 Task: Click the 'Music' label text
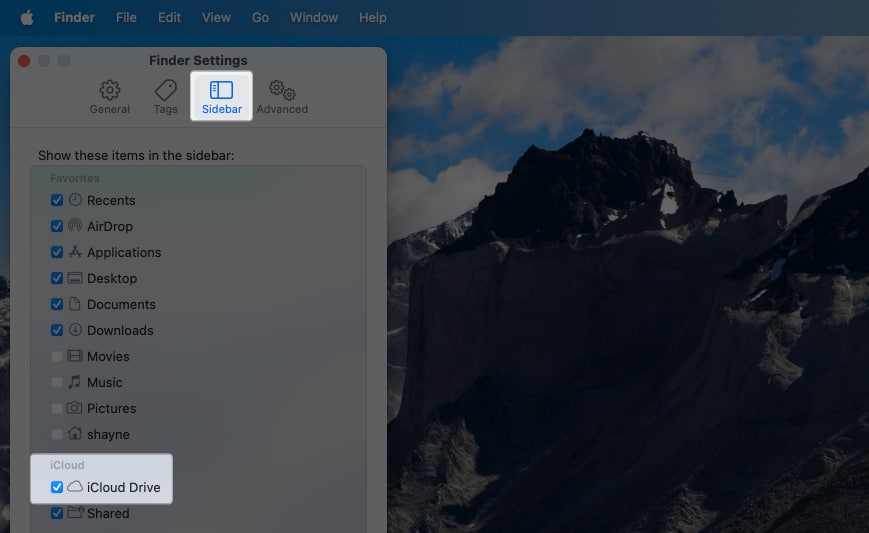(105, 383)
